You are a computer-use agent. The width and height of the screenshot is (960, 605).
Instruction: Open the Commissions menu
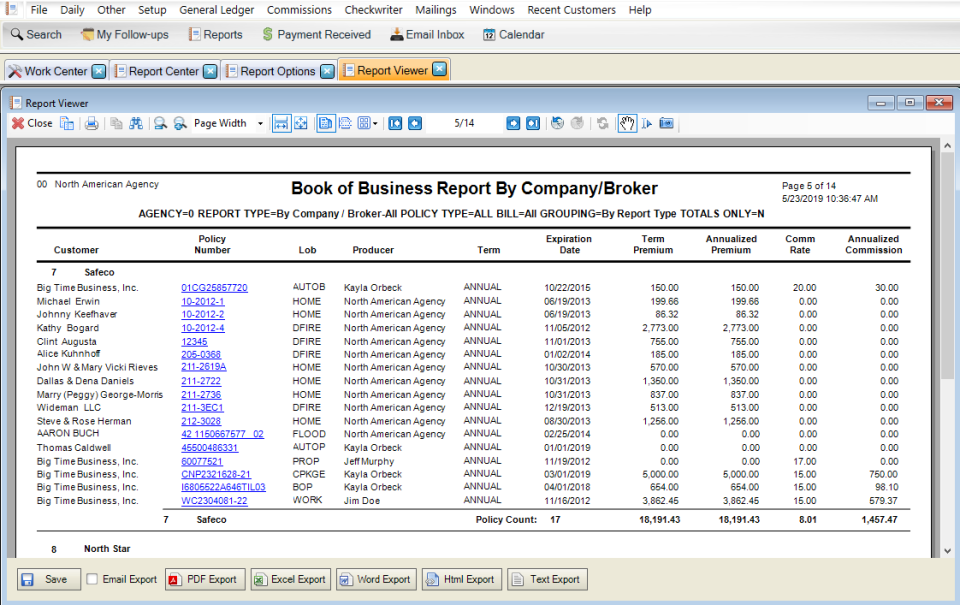coord(298,10)
